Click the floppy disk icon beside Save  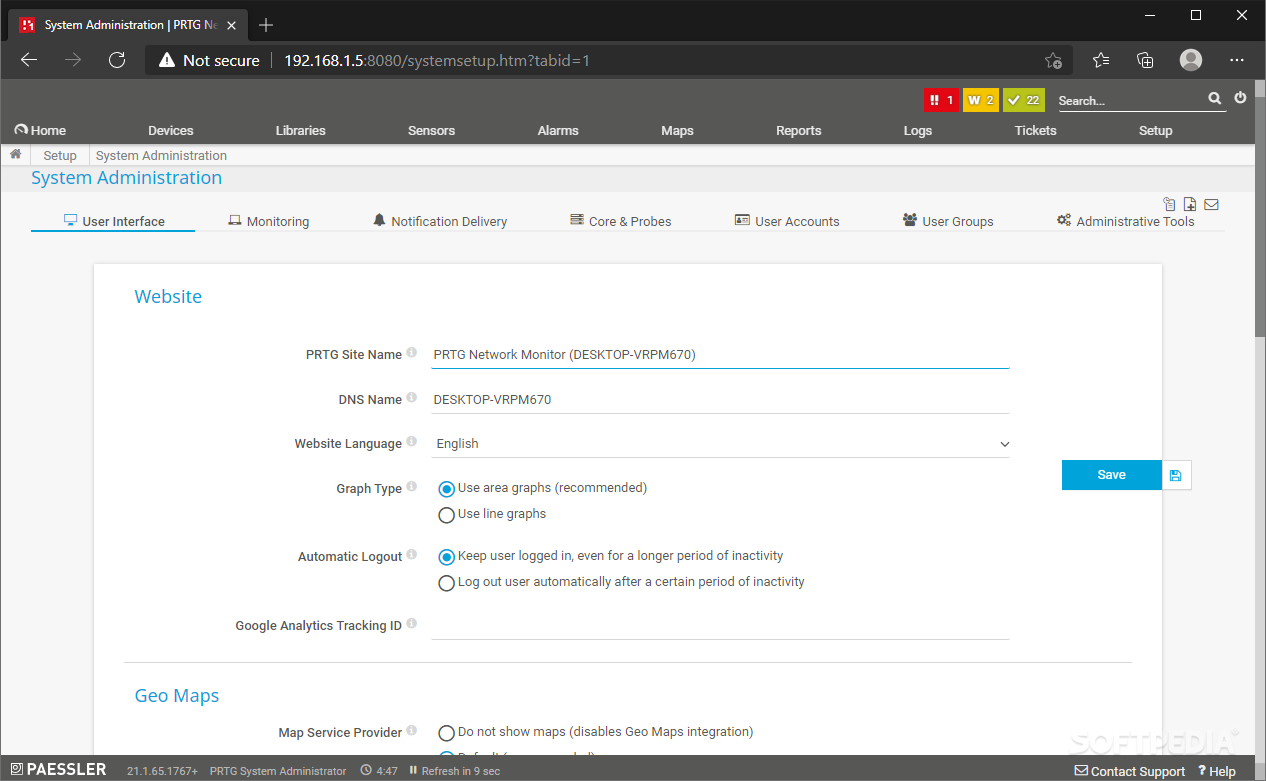1176,475
